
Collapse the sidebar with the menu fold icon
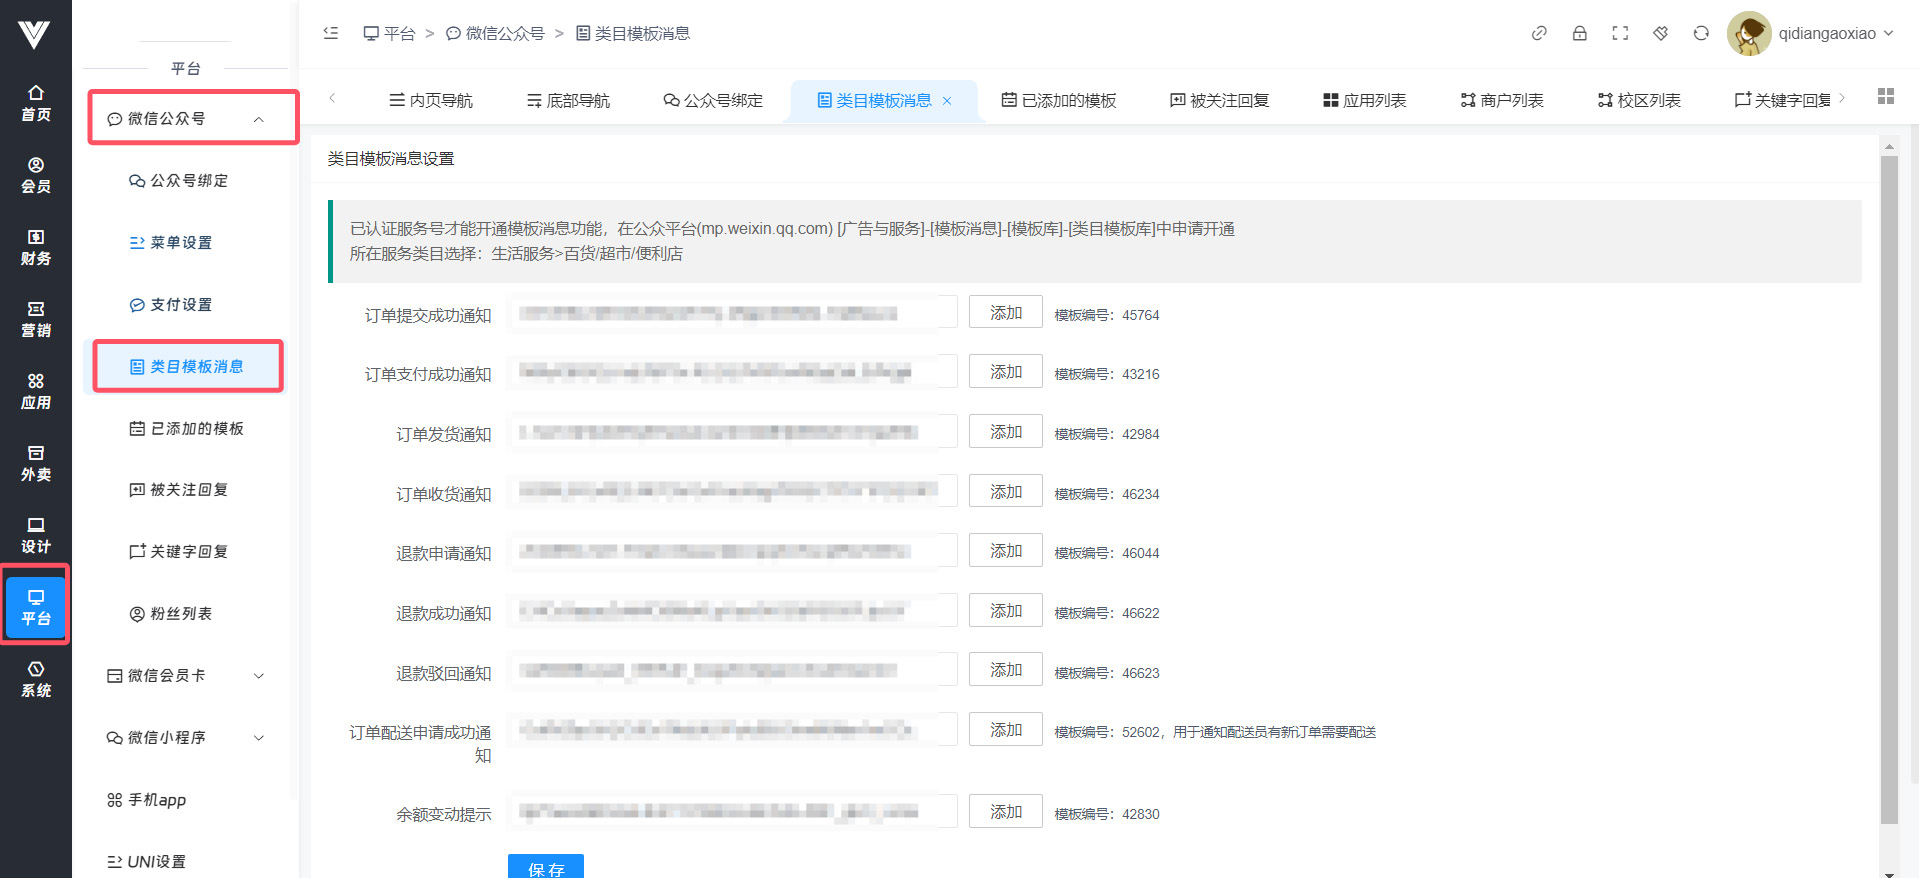[x=331, y=33]
